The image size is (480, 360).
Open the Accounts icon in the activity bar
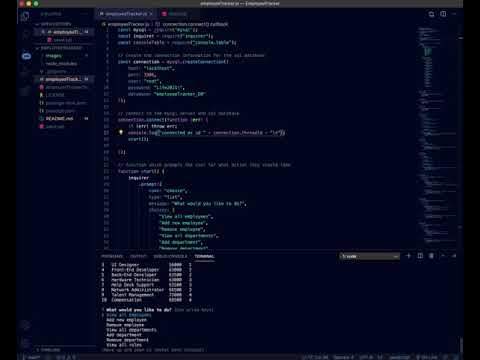25,325
